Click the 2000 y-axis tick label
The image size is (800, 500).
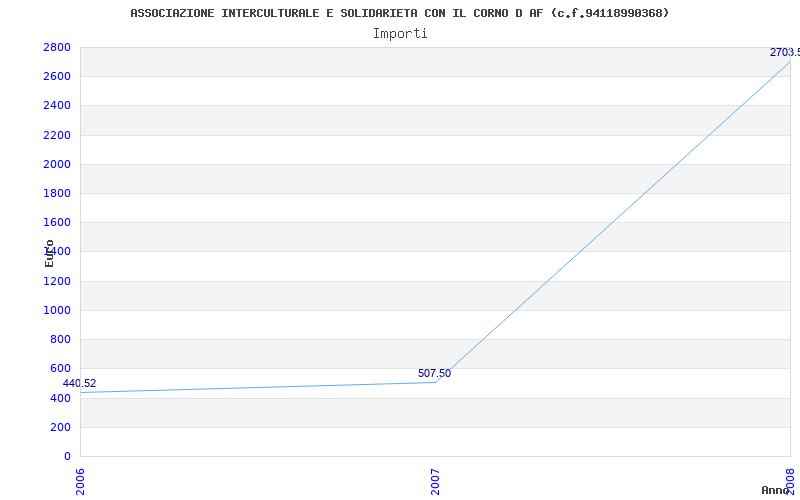click(x=57, y=164)
